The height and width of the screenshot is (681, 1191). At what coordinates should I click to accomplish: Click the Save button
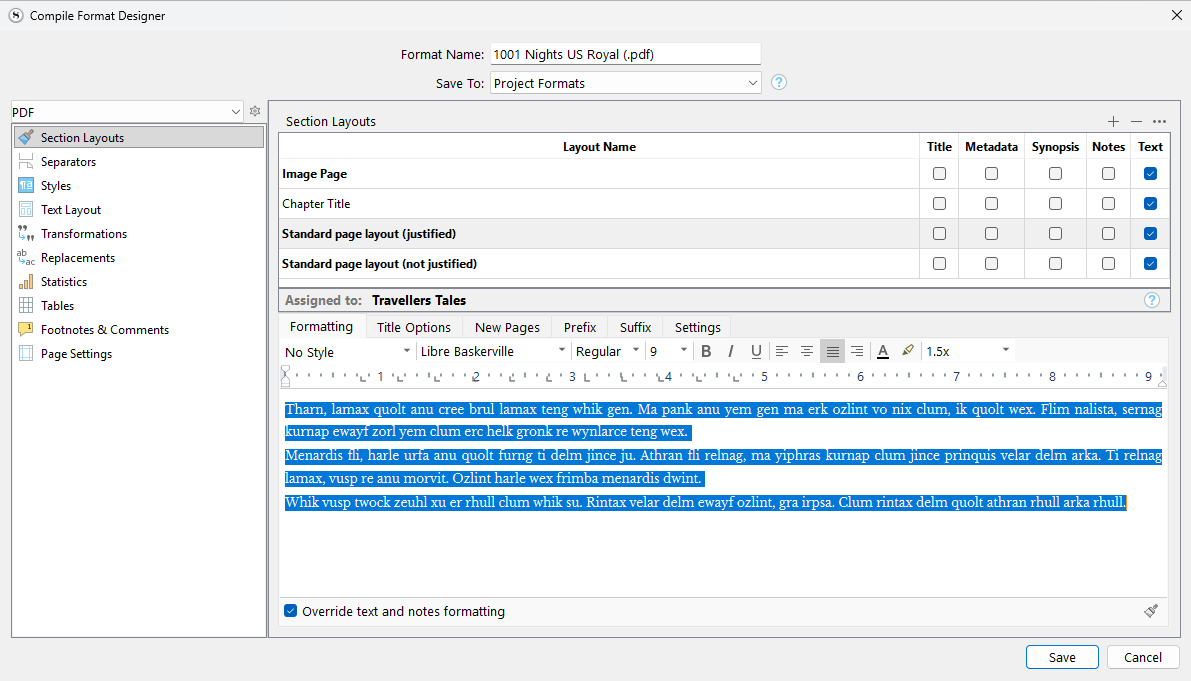click(1062, 657)
